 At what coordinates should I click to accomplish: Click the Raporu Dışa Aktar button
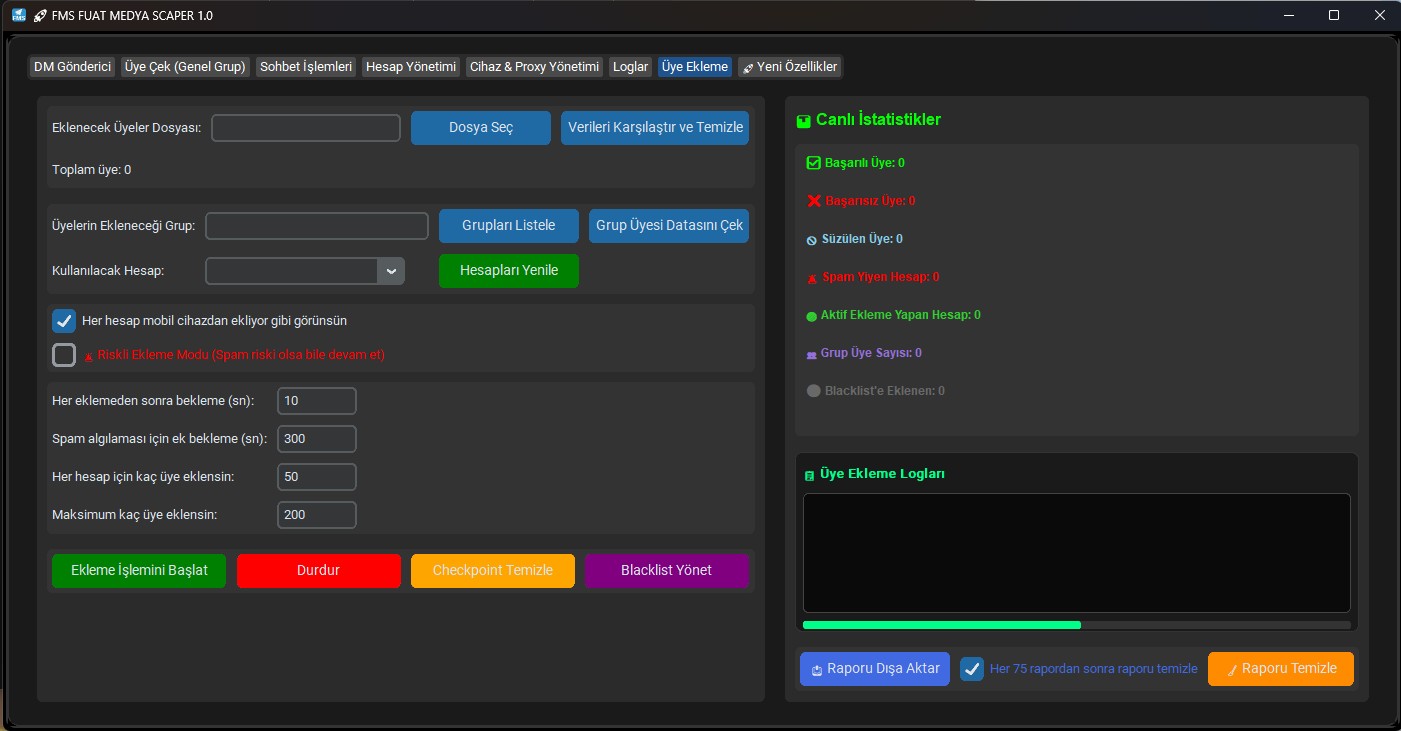point(874,669)
